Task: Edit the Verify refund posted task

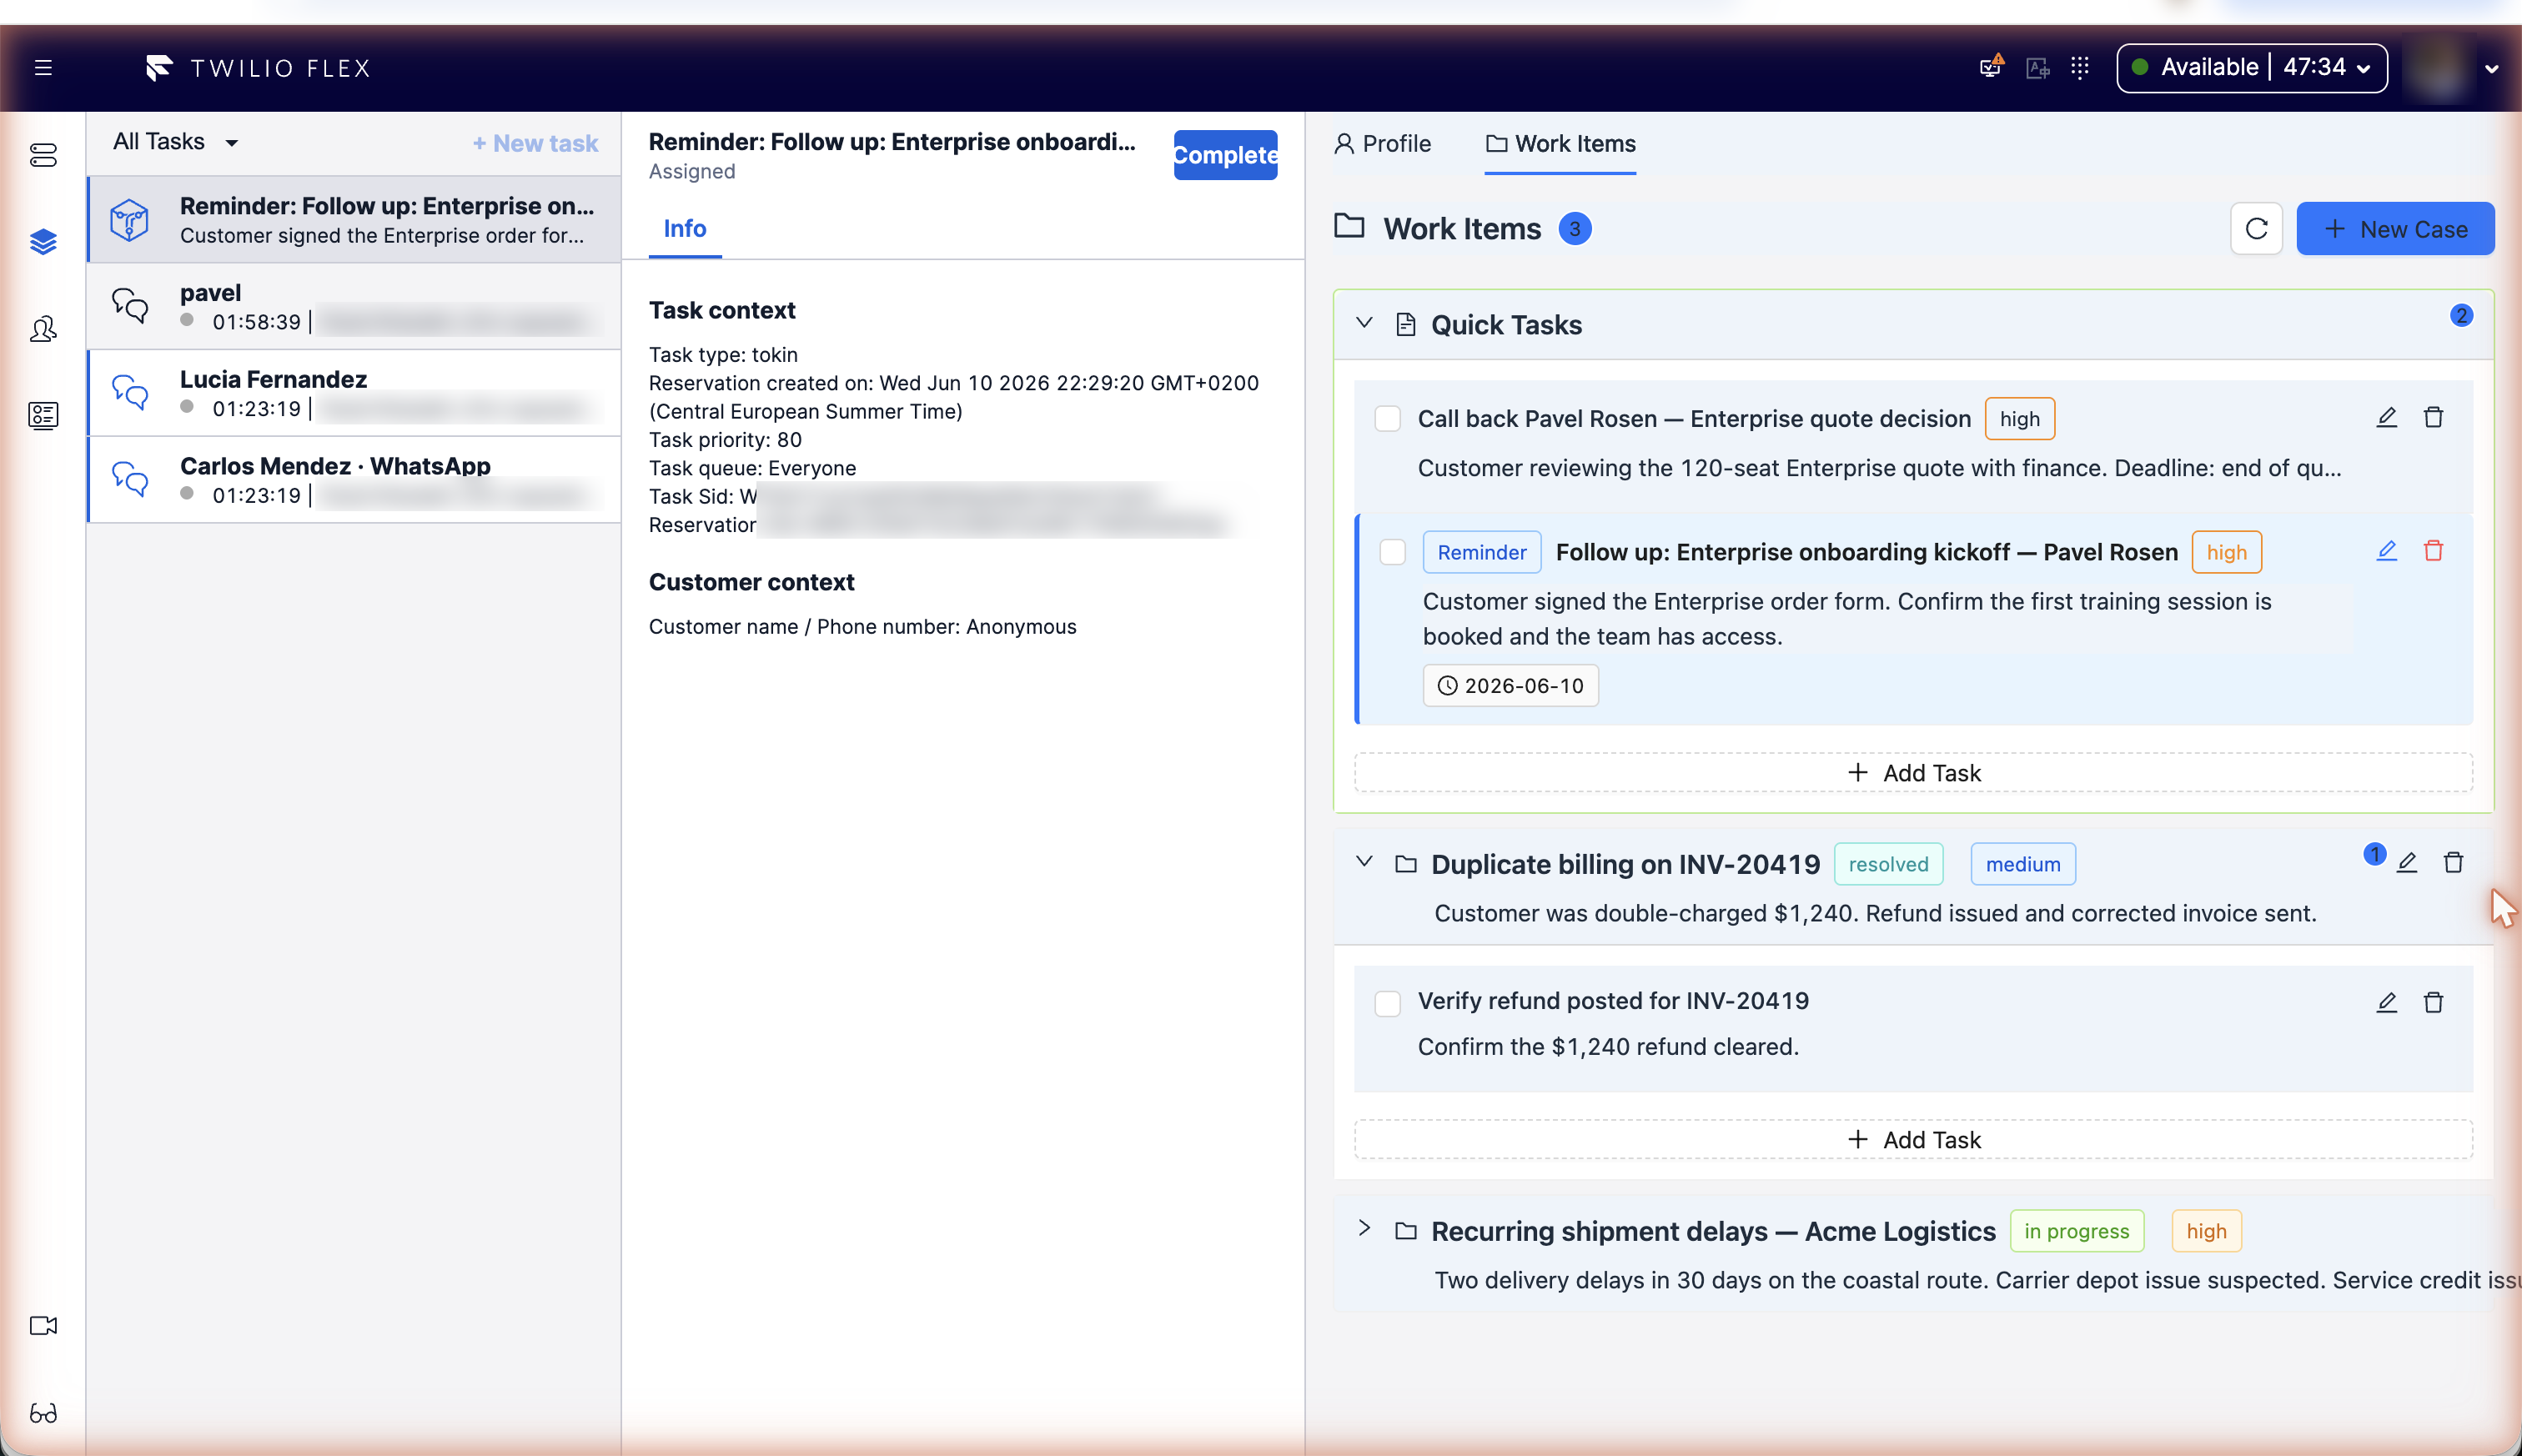Action: pos(2387,1003)
